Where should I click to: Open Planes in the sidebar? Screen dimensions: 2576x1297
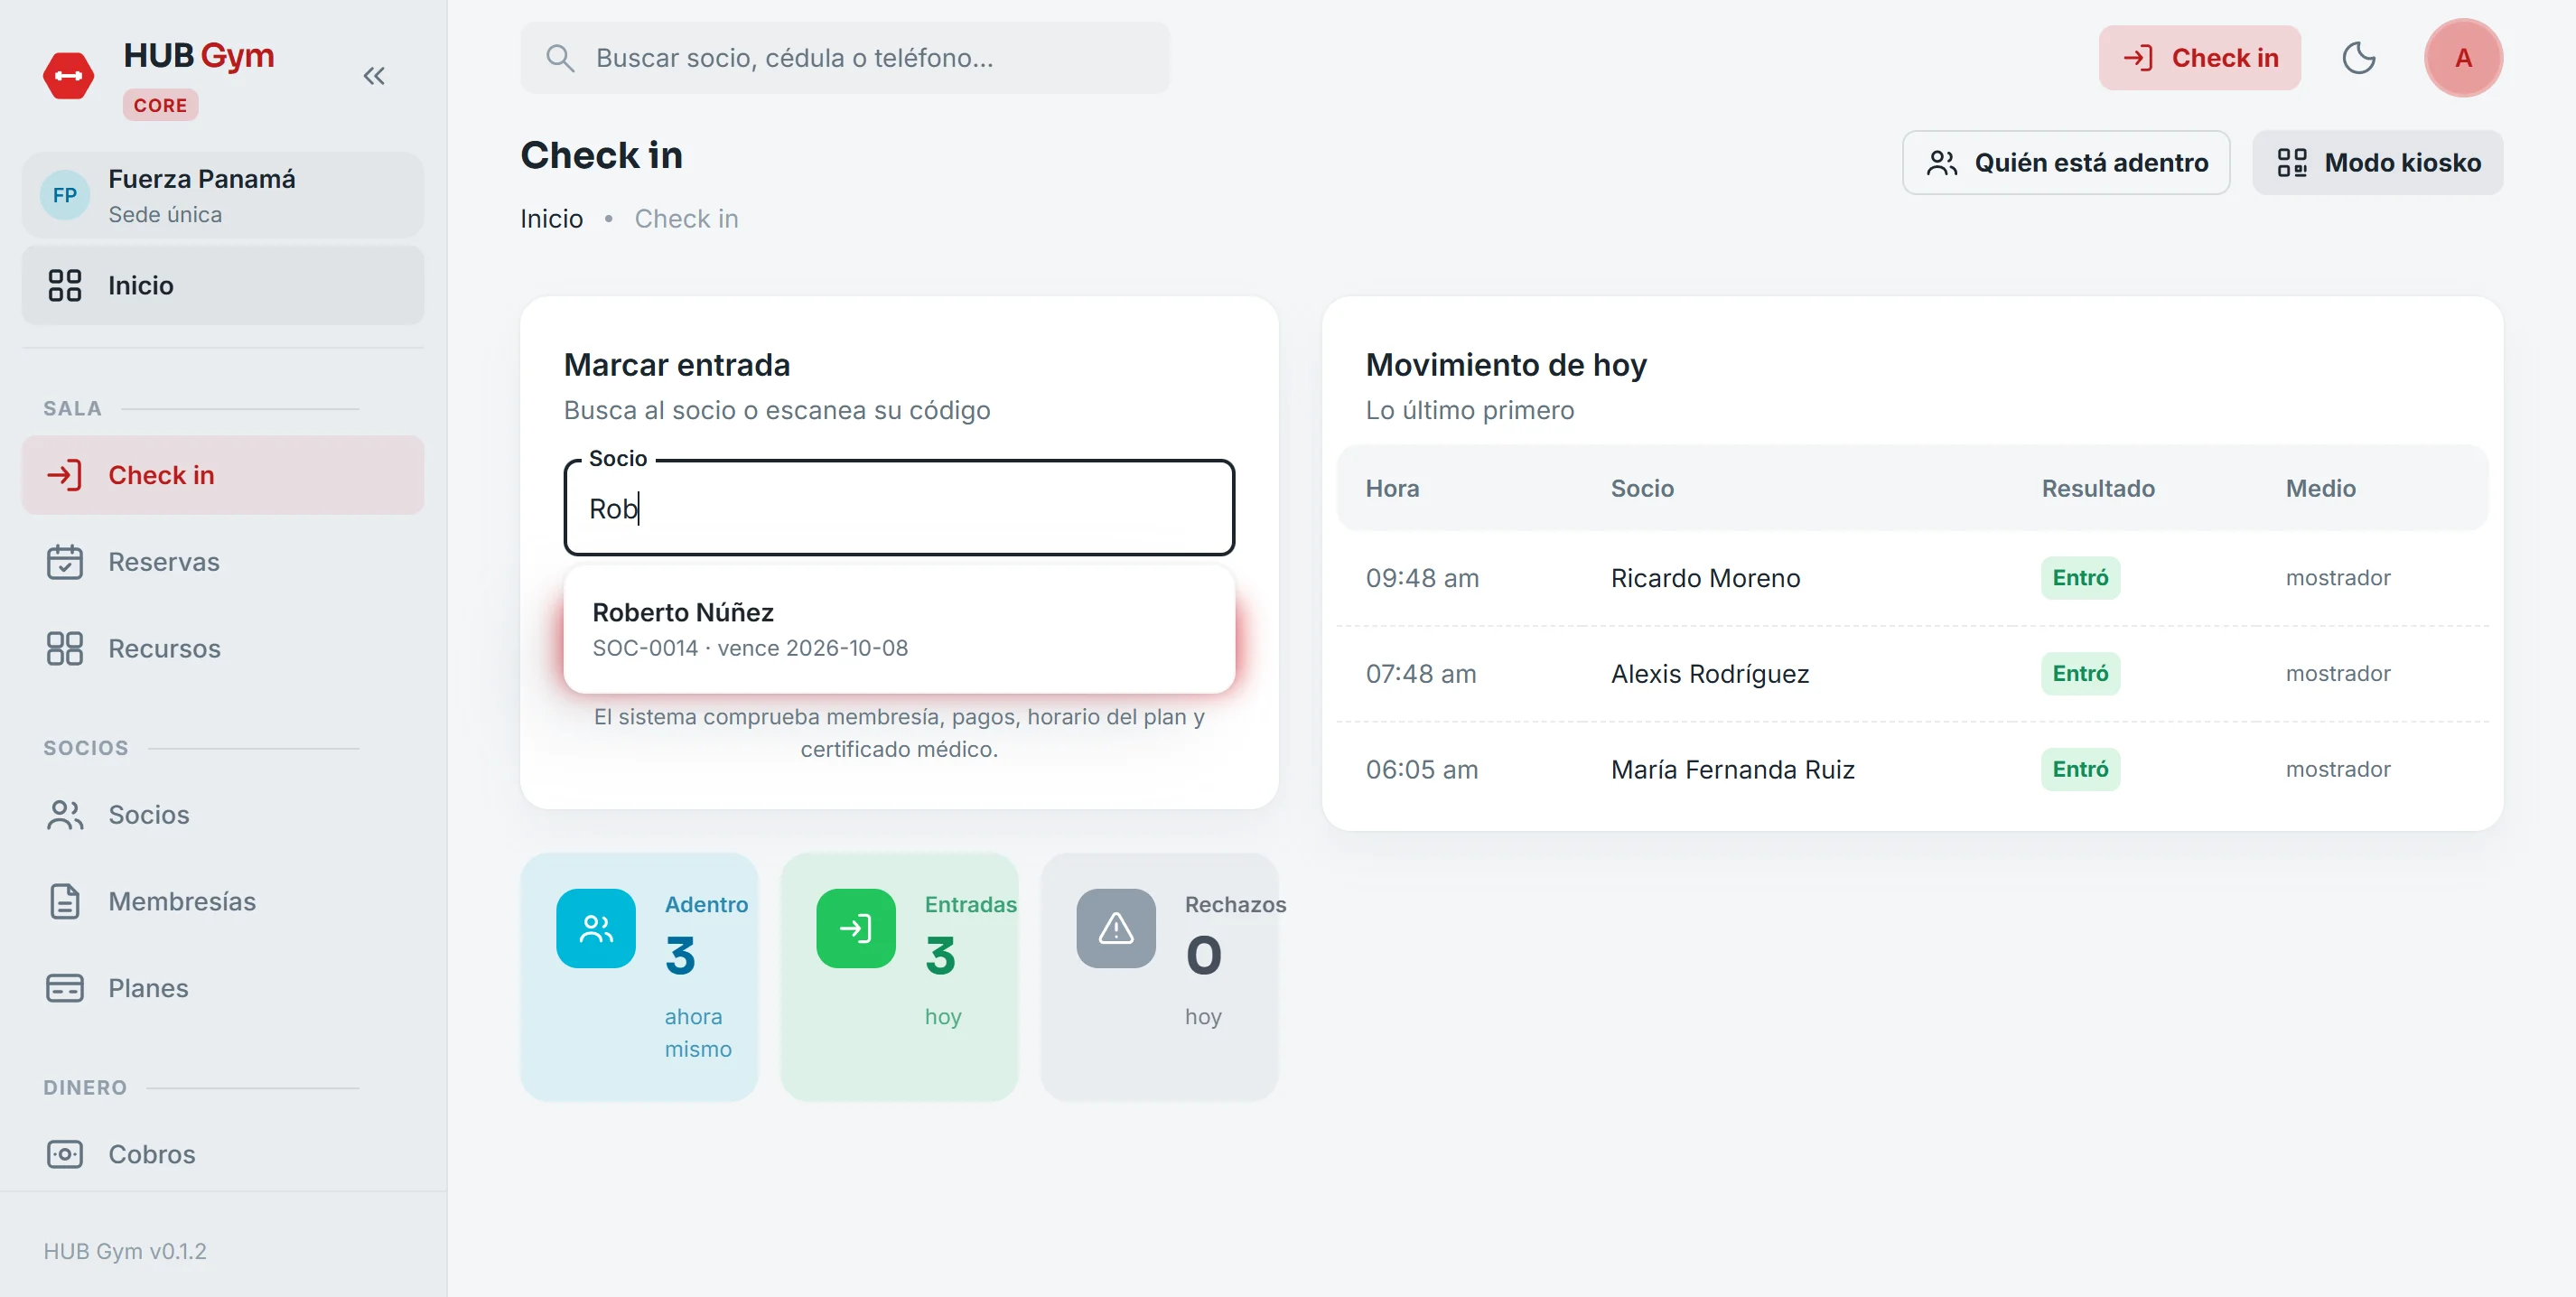[223, 988]
